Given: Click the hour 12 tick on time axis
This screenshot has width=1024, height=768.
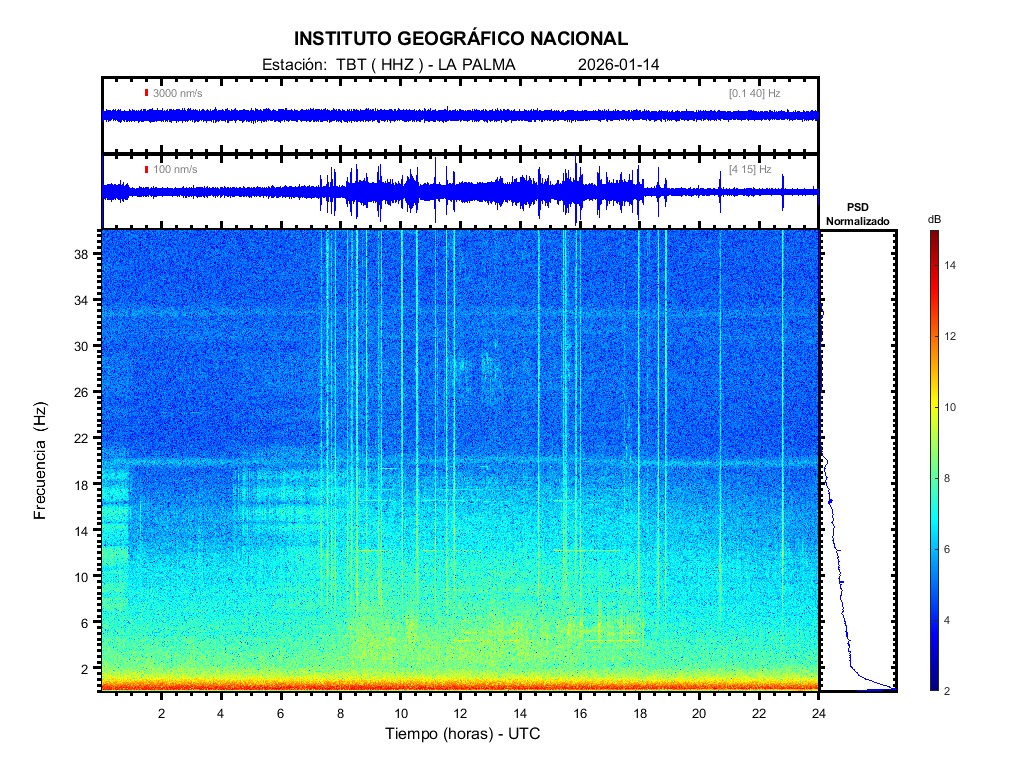Looking at the screenshot, I should (x=460, y=713).
